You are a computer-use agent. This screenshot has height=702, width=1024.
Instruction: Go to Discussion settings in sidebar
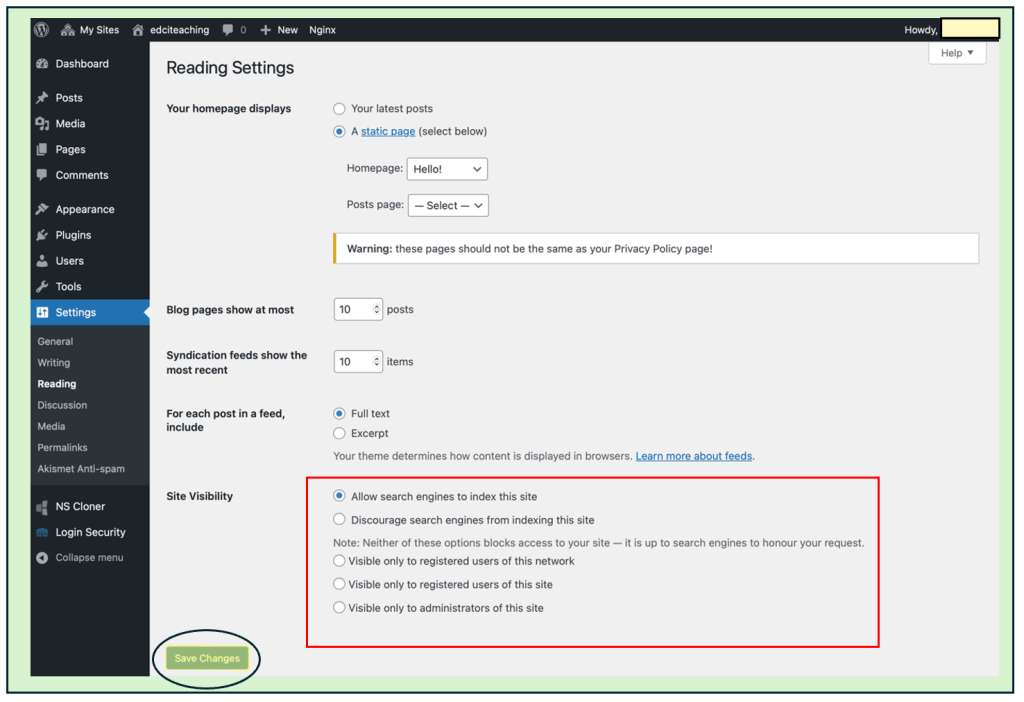pos(63,405)
